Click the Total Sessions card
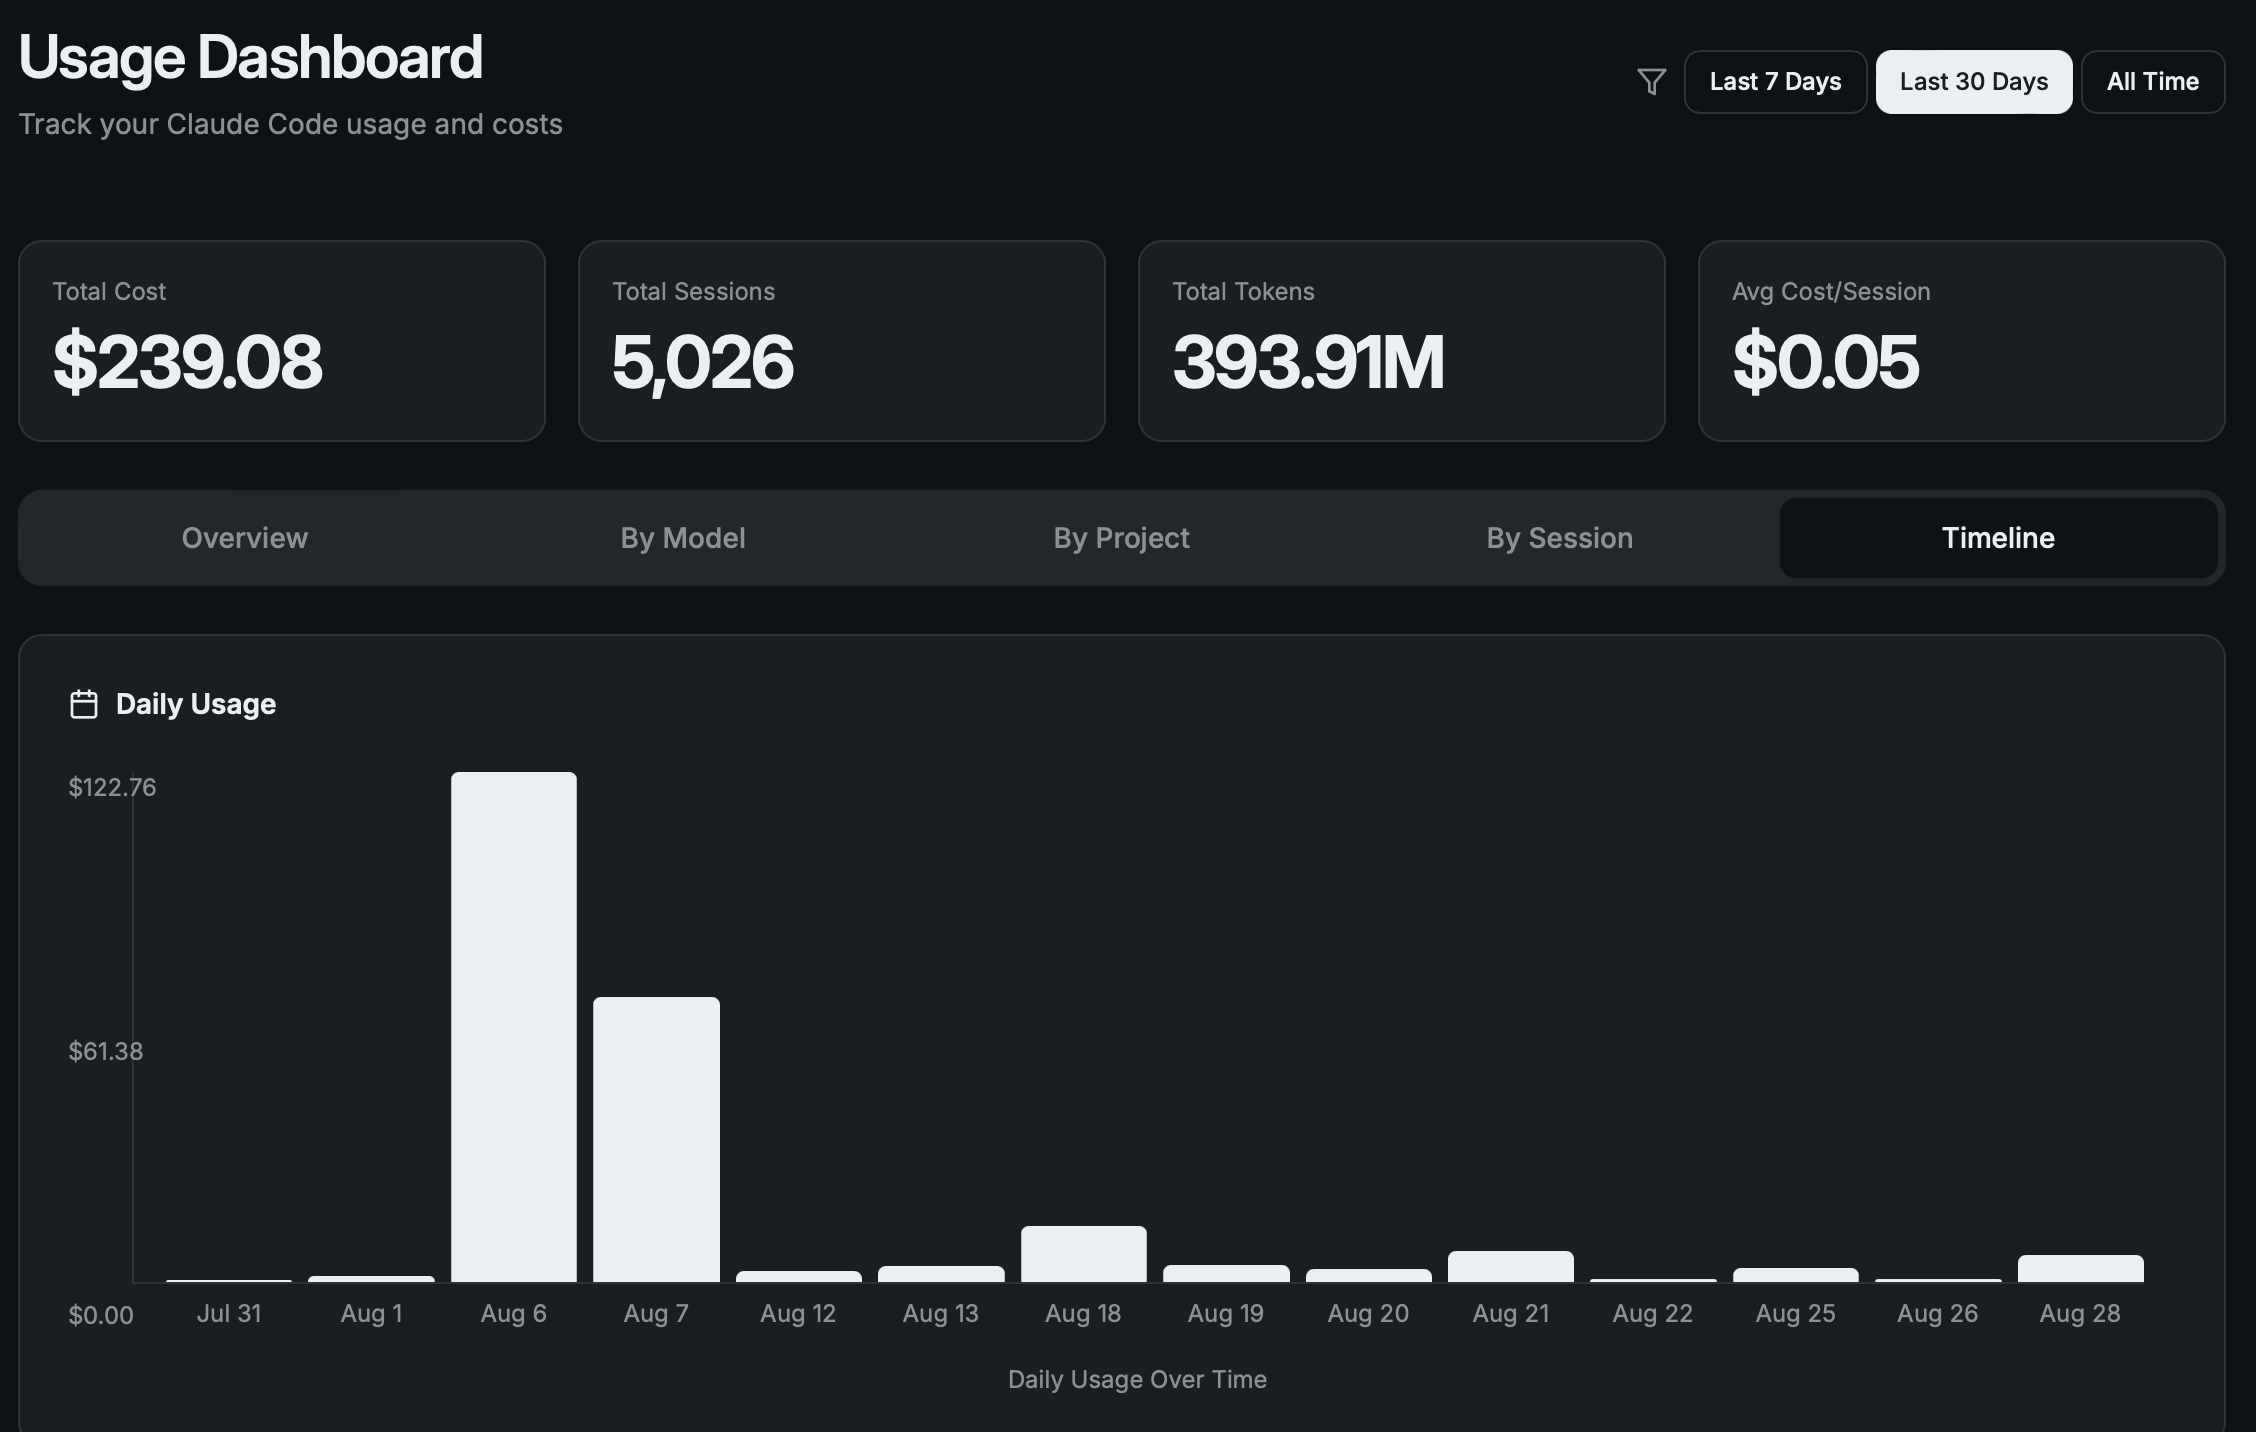 841,340
